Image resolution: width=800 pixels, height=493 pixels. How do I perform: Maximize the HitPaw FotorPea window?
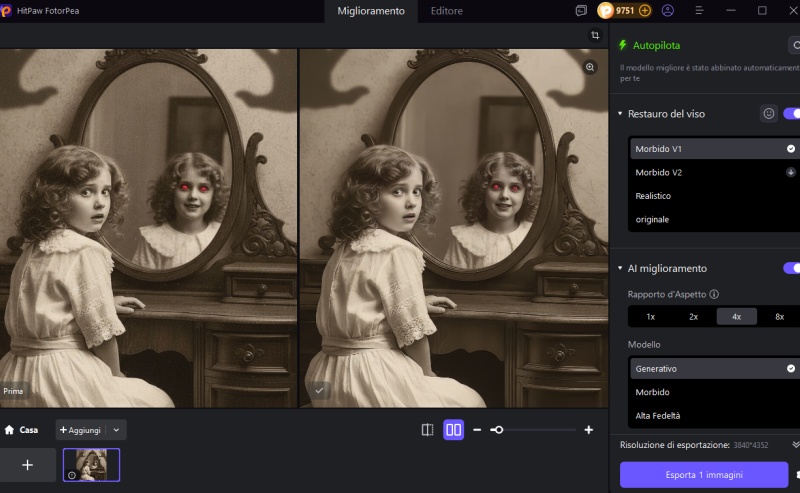[x=762, y=11]
